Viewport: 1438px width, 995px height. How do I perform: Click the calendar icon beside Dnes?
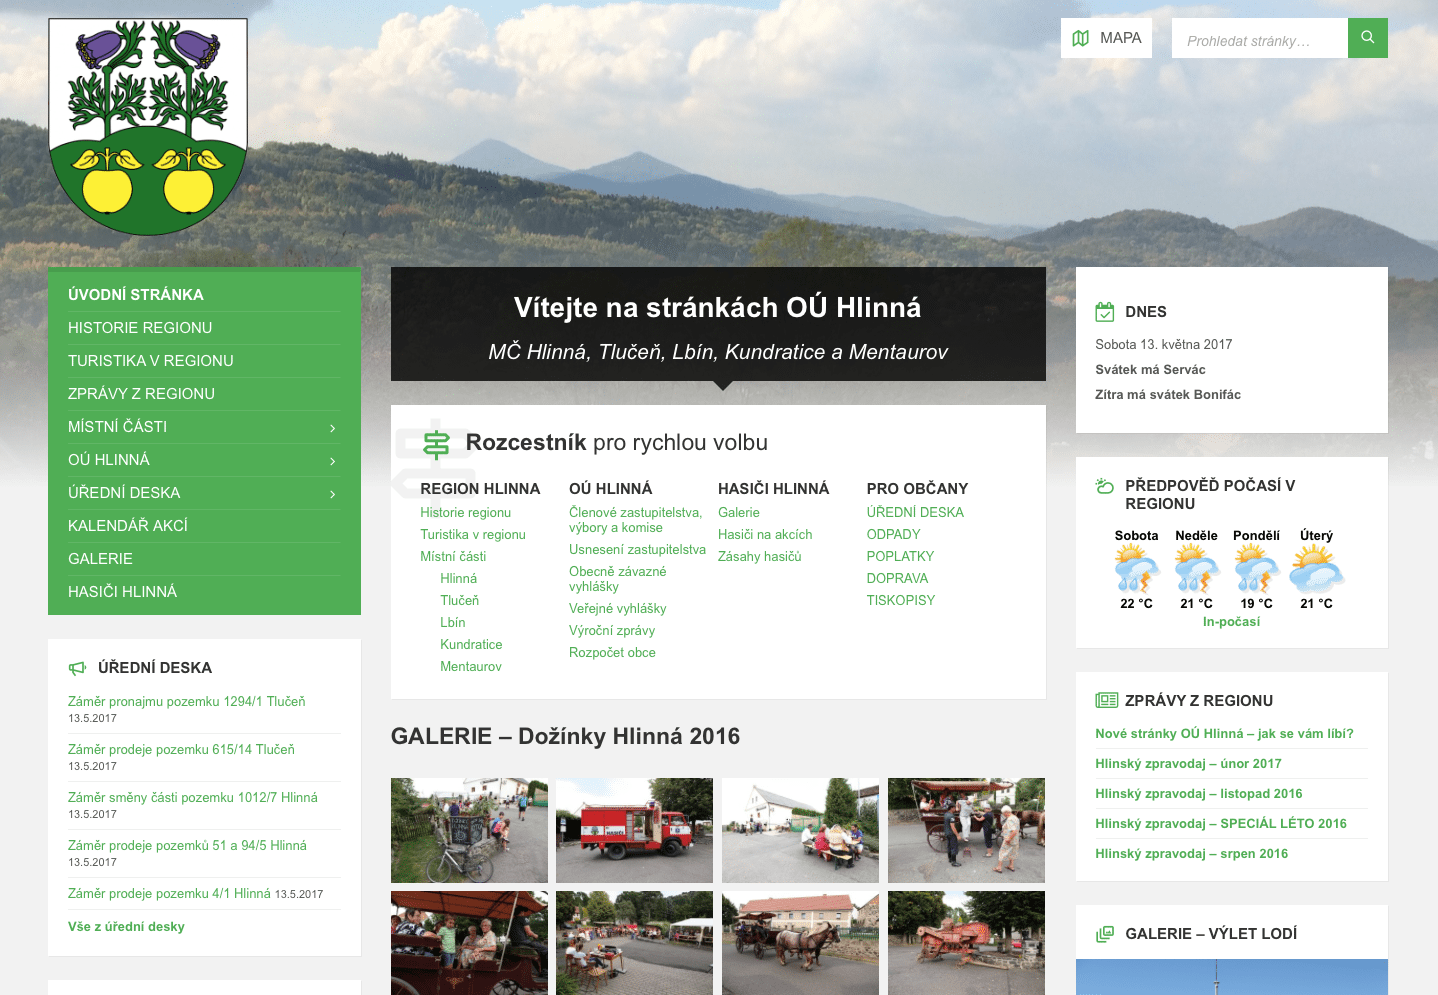click(1104, 312)
